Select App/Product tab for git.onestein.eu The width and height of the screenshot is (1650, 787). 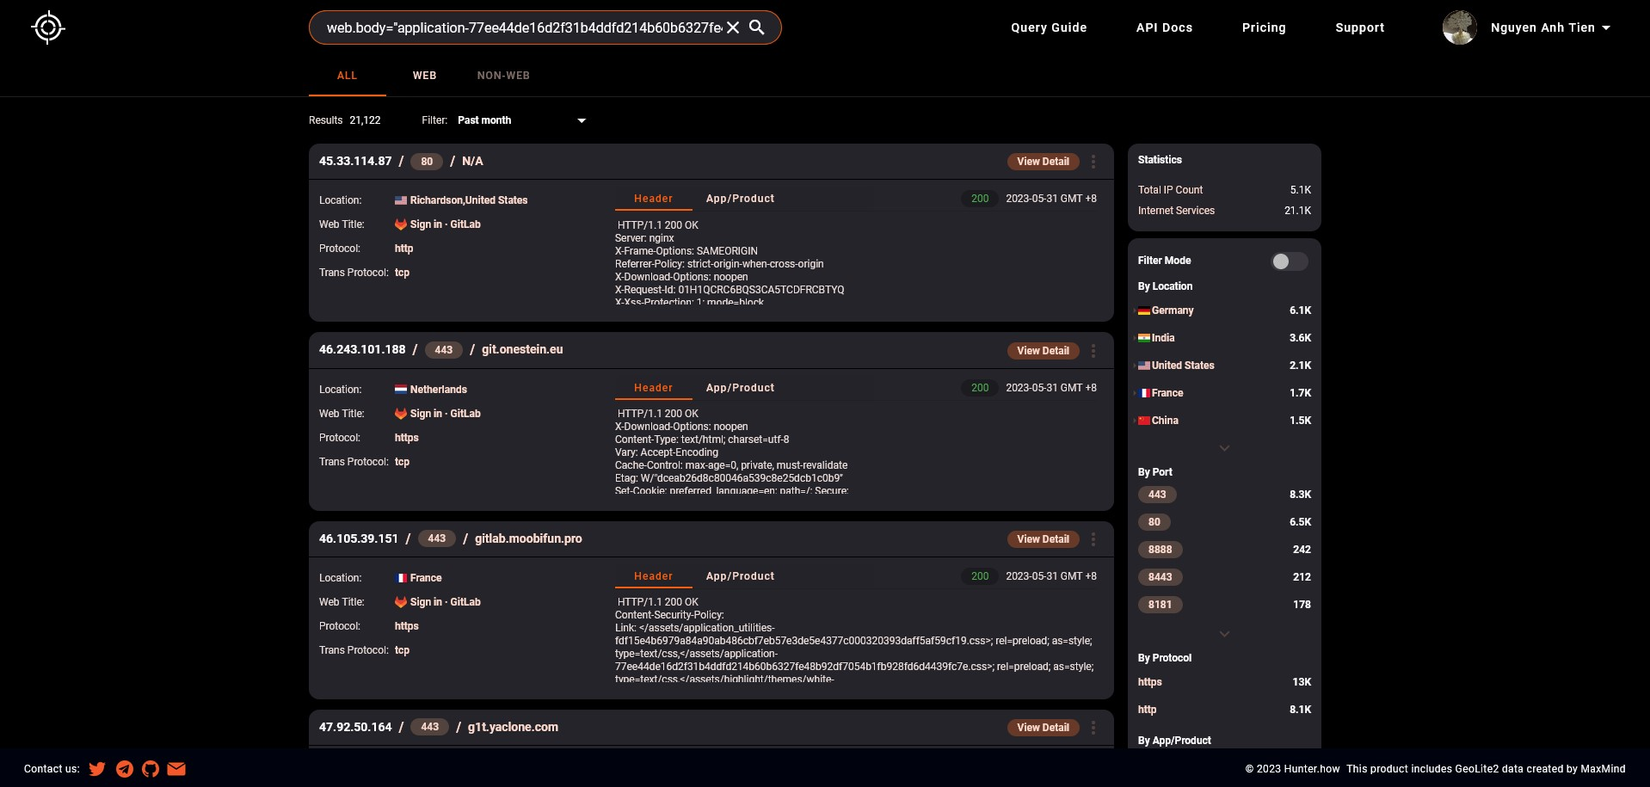tap(740, 388)
